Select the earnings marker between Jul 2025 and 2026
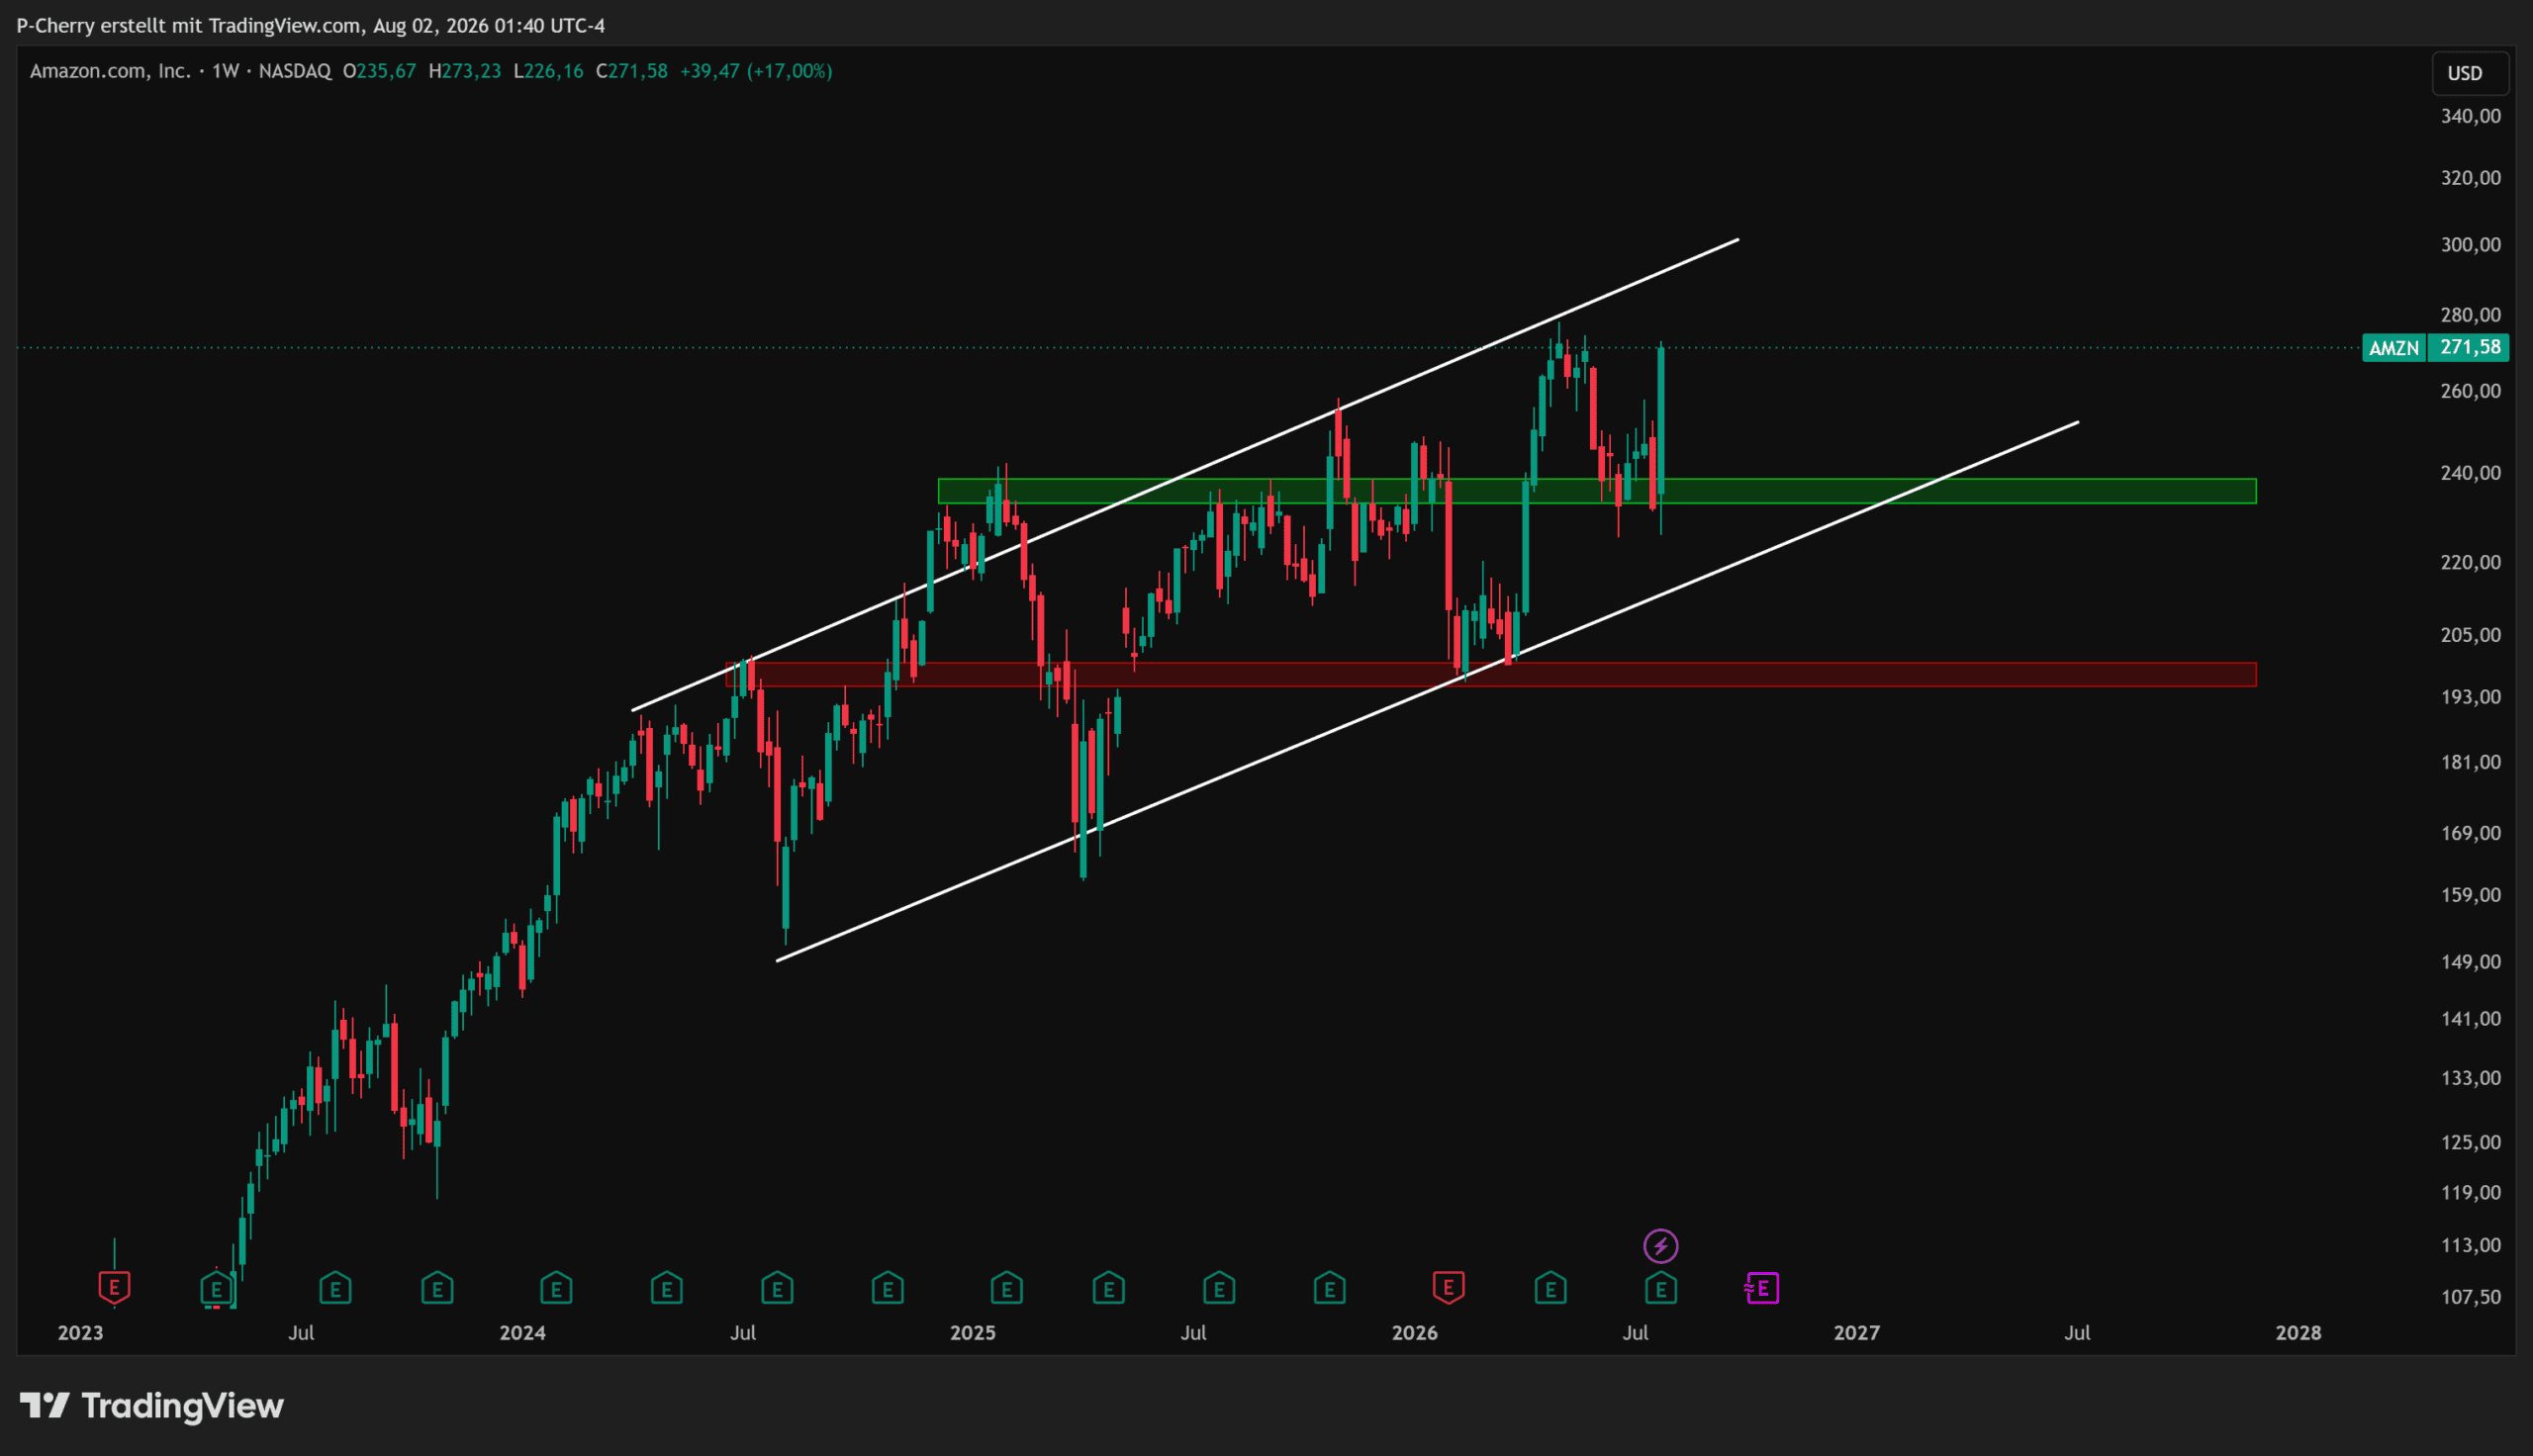2533x1456 pixels. [x=1329, y=1288]
